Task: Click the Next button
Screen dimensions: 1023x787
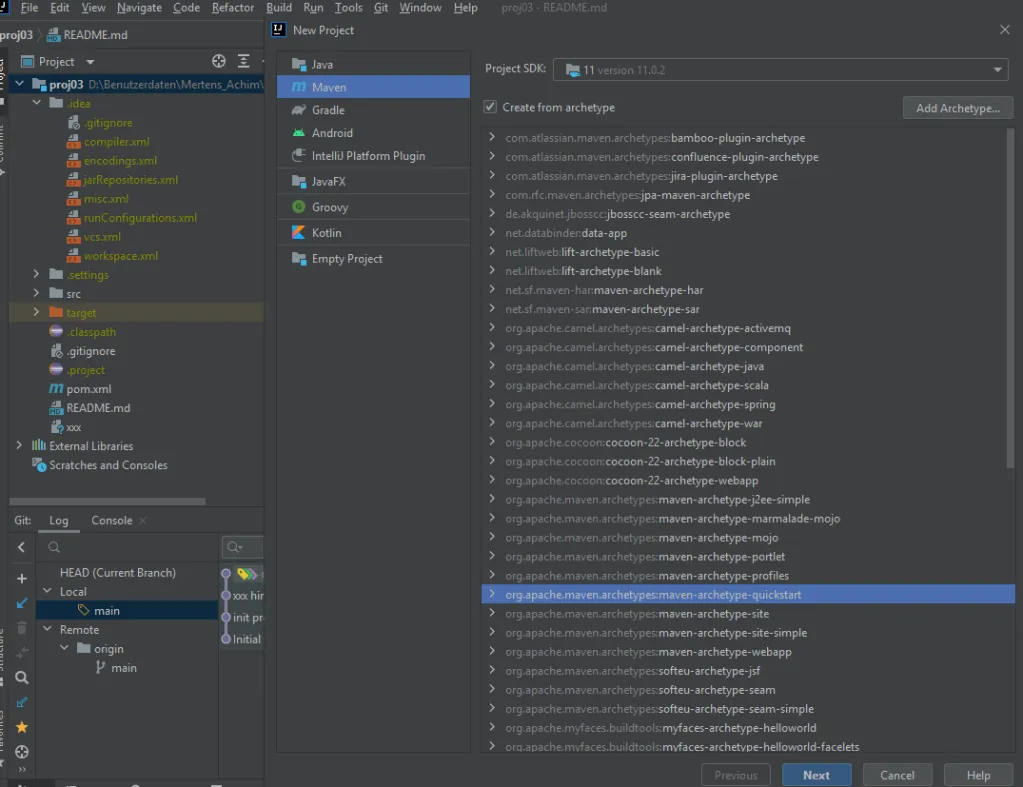Action: [816, 775]
